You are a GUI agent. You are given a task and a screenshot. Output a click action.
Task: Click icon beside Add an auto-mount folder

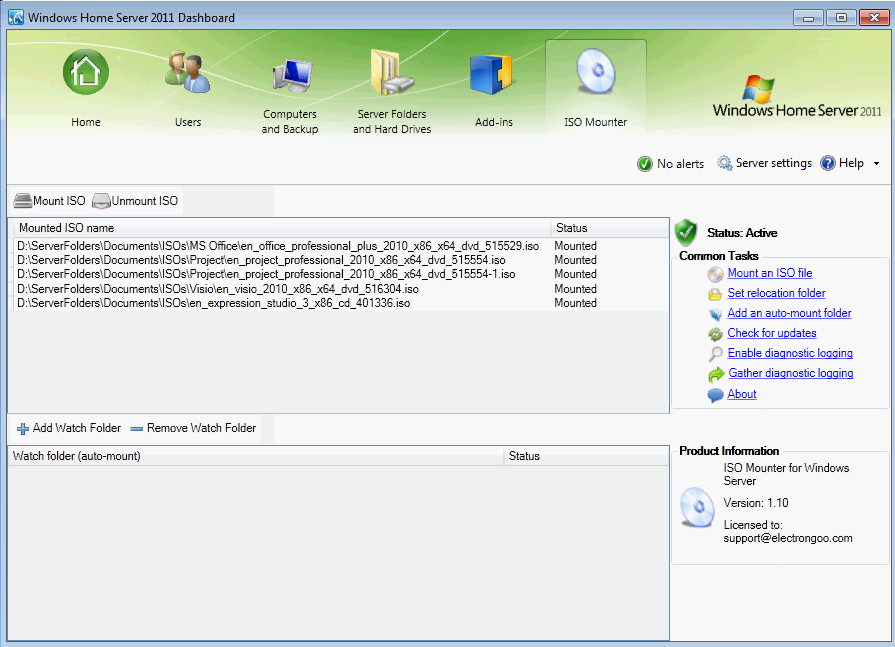point(715,314)
